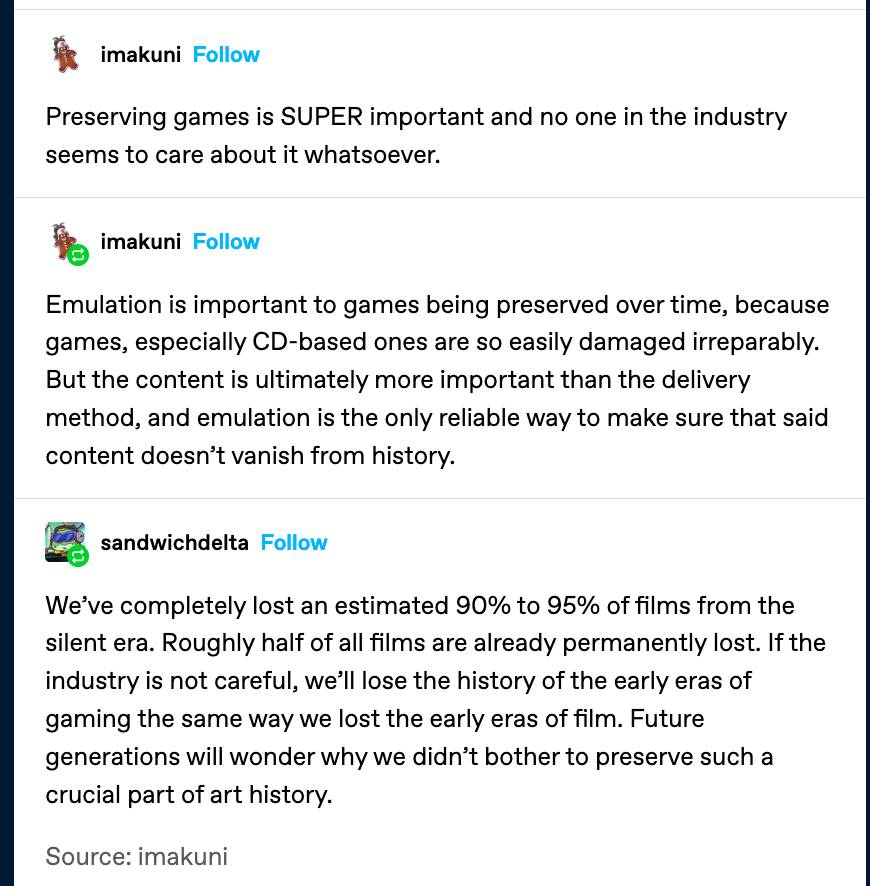The width and height of the screenshot is (870, 886).
Task: Open imakuni username above the emulation paragraph
Action: click(x=140, y=241)
